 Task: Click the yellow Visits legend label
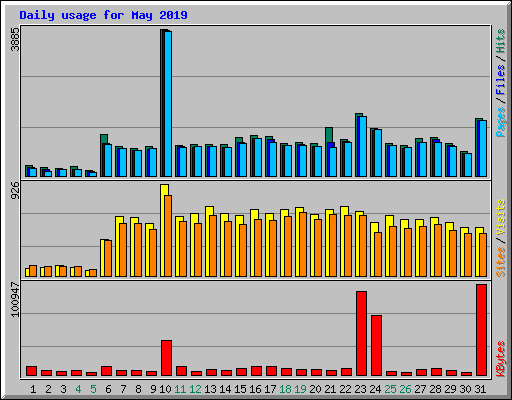coord(501,218)
